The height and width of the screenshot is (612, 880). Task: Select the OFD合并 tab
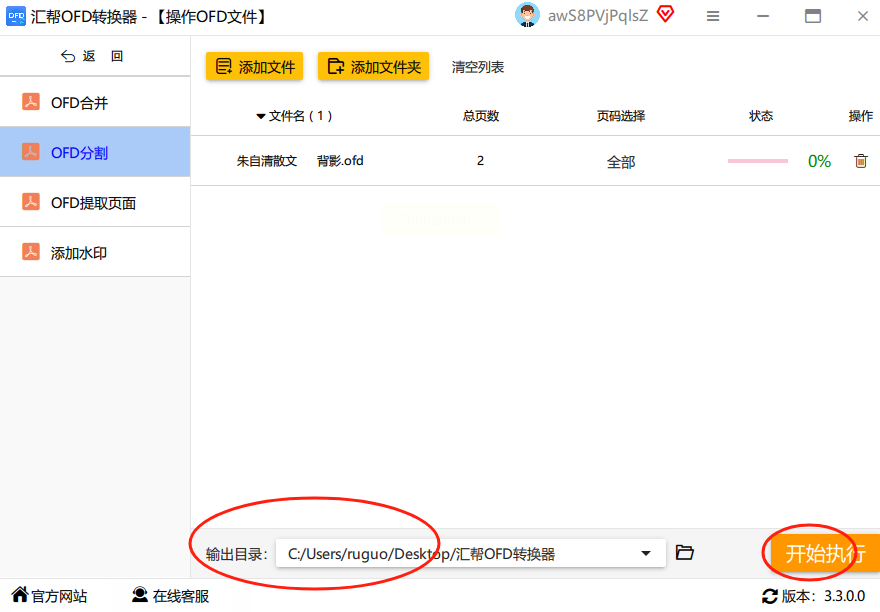pyautogui.click(x=95, y=102)
